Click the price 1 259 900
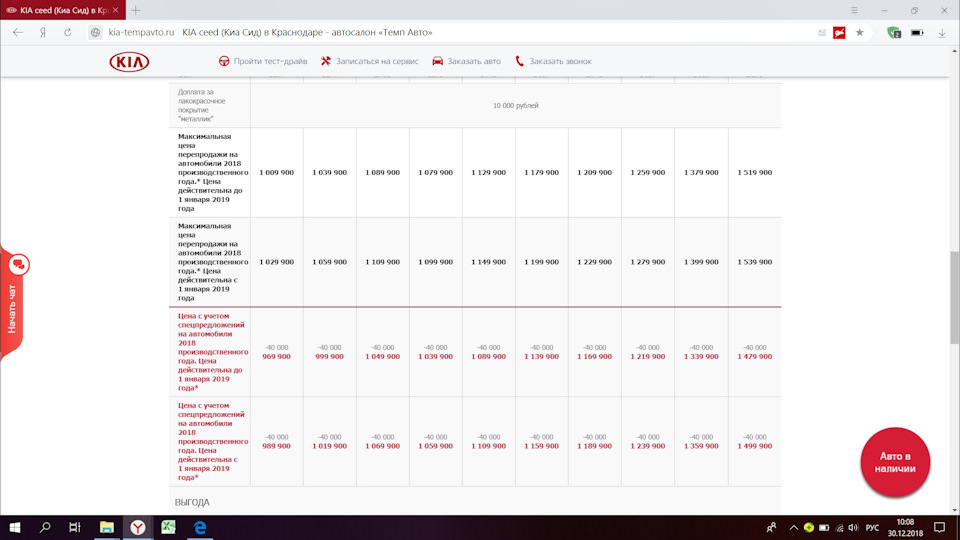 [648, 173]
